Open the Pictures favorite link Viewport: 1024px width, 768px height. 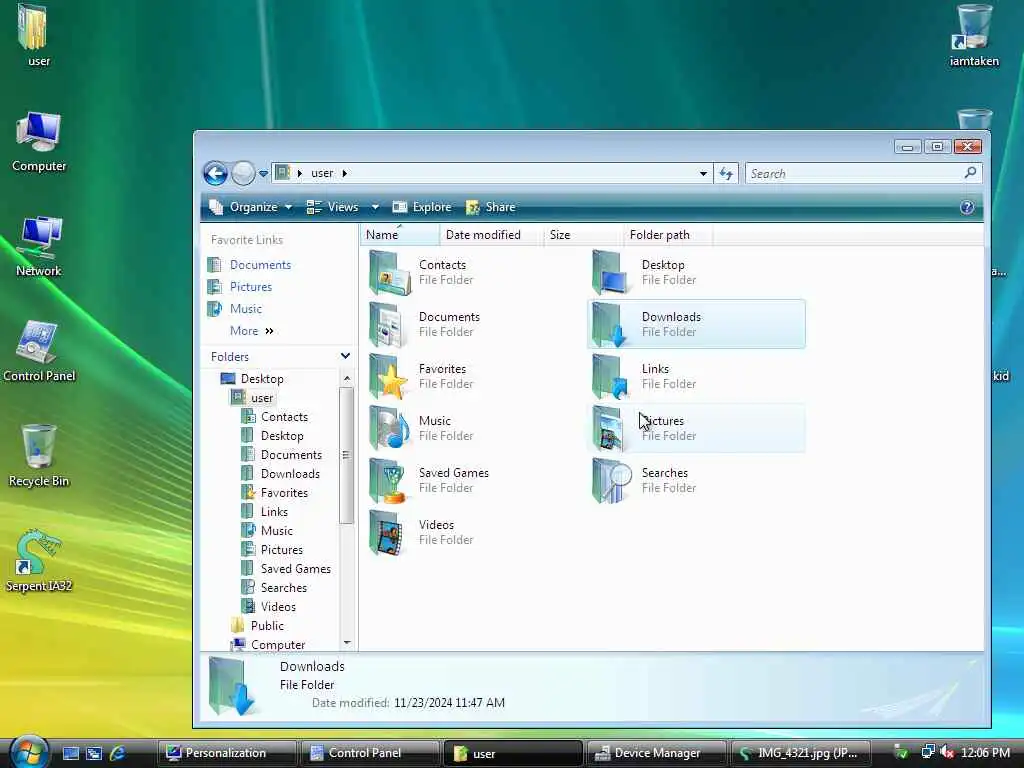251,287
